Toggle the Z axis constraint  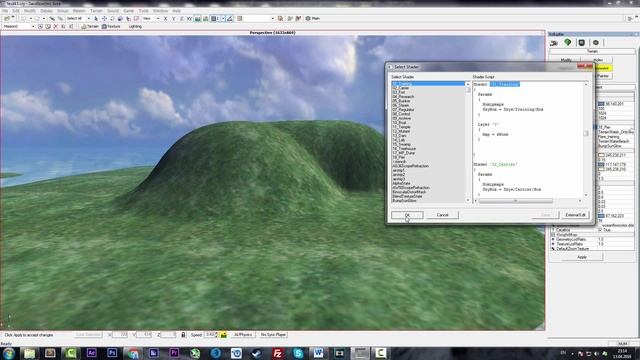click(182, 18)
